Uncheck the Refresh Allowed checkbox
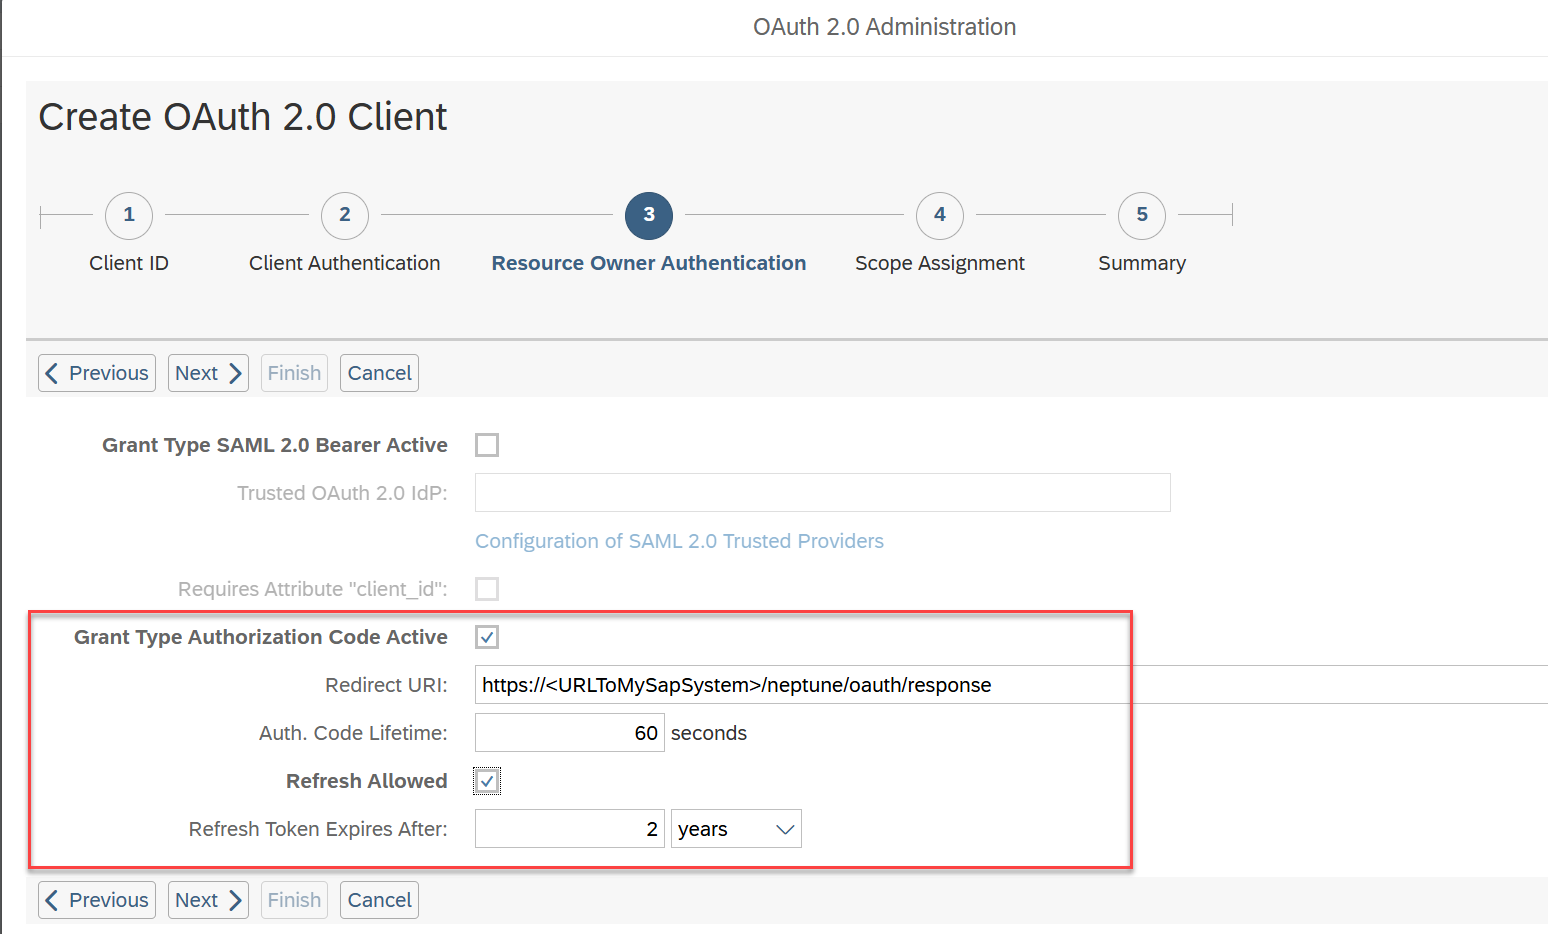1548x934 pixels. click(487, 780)
